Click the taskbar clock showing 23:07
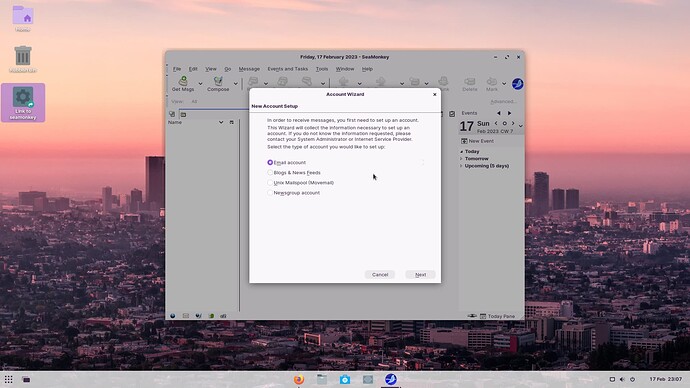Image resolution: width=690 pixels, height=388 pixels. tap(666, 379)
